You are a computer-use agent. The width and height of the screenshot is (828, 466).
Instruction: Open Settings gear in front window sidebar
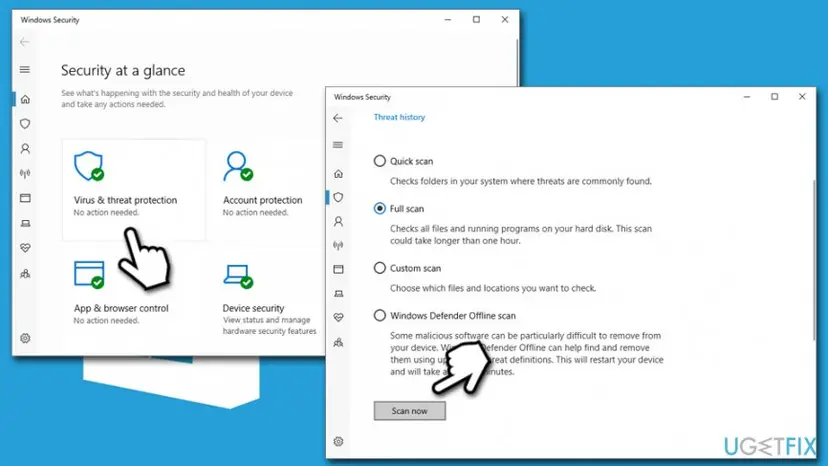click(338, 441)
